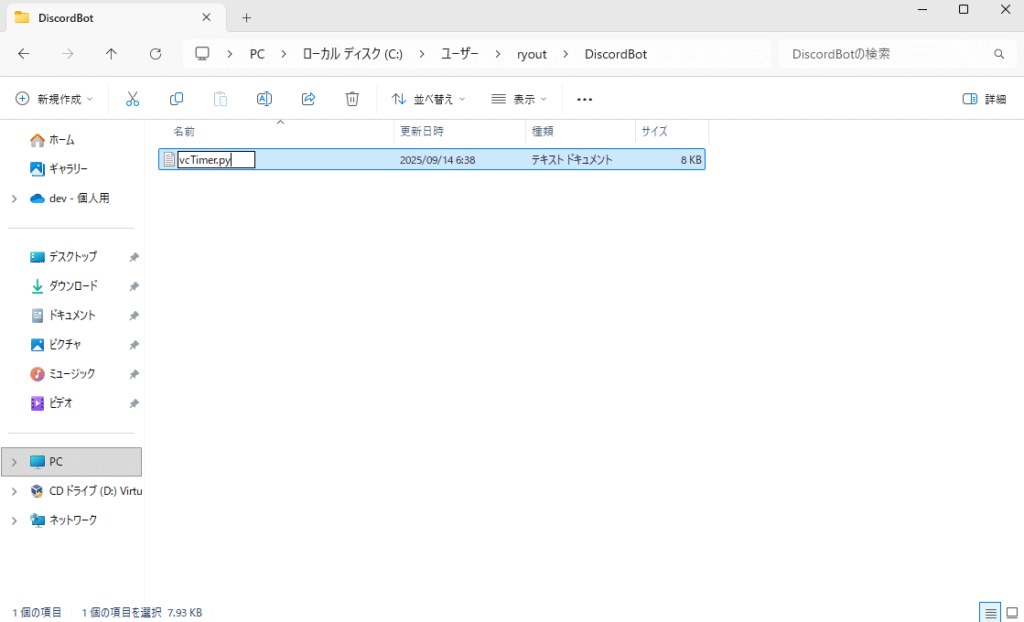The image size is (1024, 622).
Task: Open a new tab with plus button
Action: tap(247, 18)
